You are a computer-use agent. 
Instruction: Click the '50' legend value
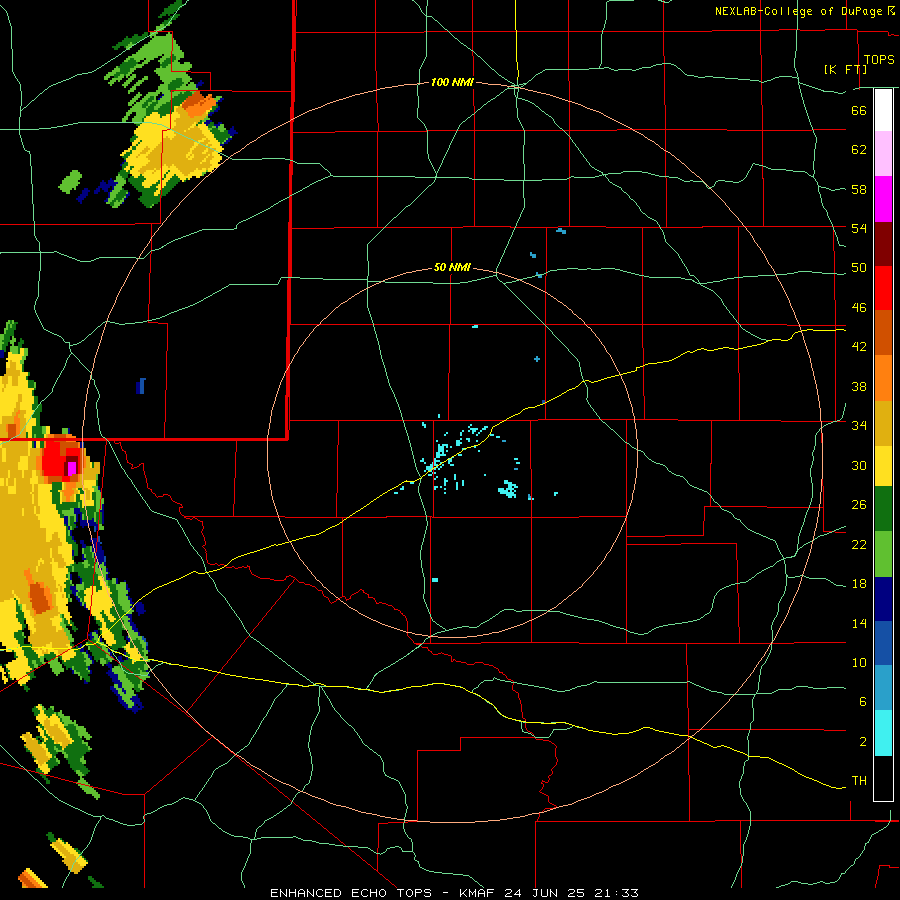[859, 267]
